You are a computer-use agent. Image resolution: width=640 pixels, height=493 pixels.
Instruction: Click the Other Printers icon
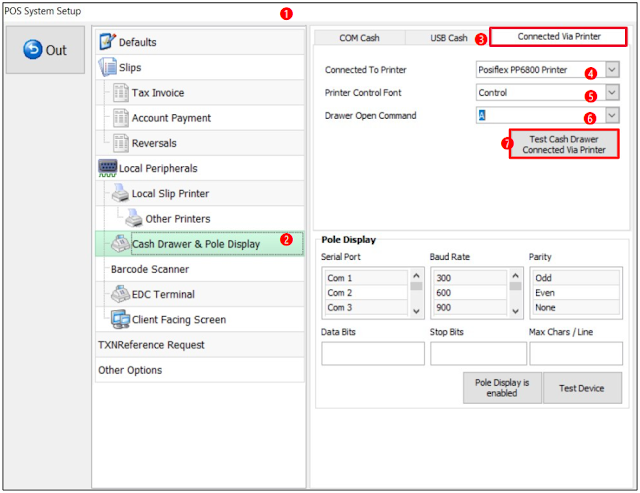pyautogui.click(x=134, y=218)
